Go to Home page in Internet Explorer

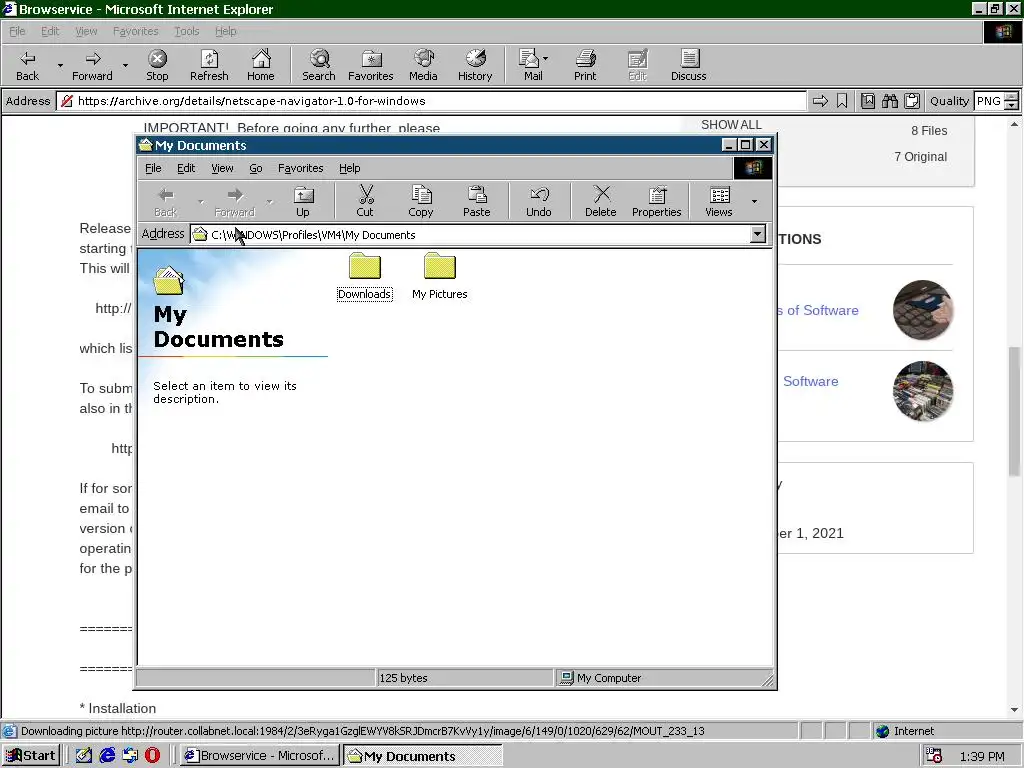(261, 65)
